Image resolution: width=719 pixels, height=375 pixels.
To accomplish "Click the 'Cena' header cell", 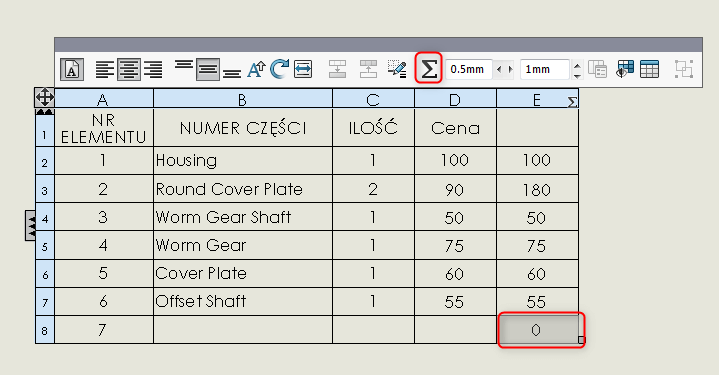I will (455, 128).
